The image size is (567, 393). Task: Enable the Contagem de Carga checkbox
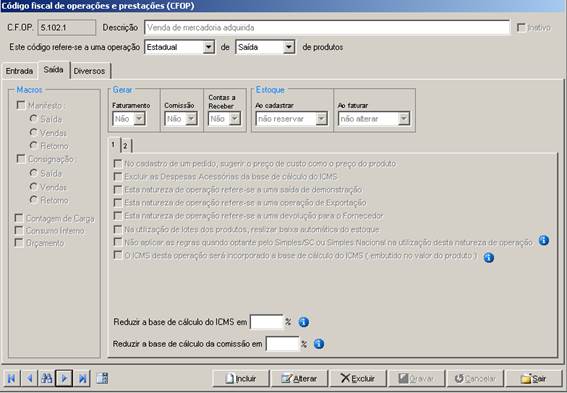tap(18, 218)
